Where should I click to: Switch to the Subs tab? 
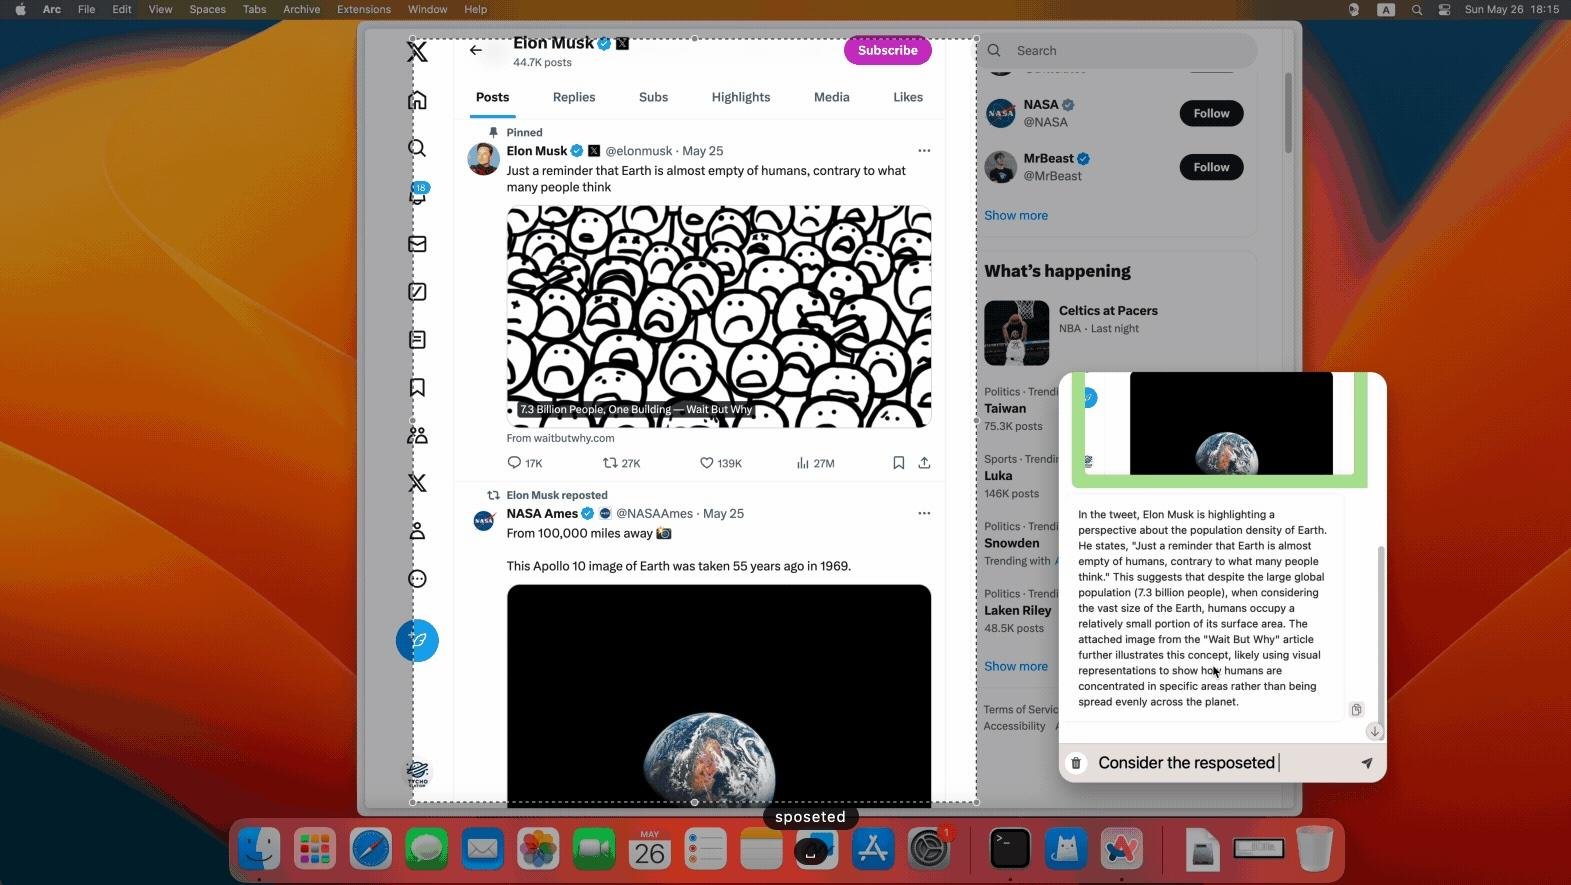tap(653, 97)
